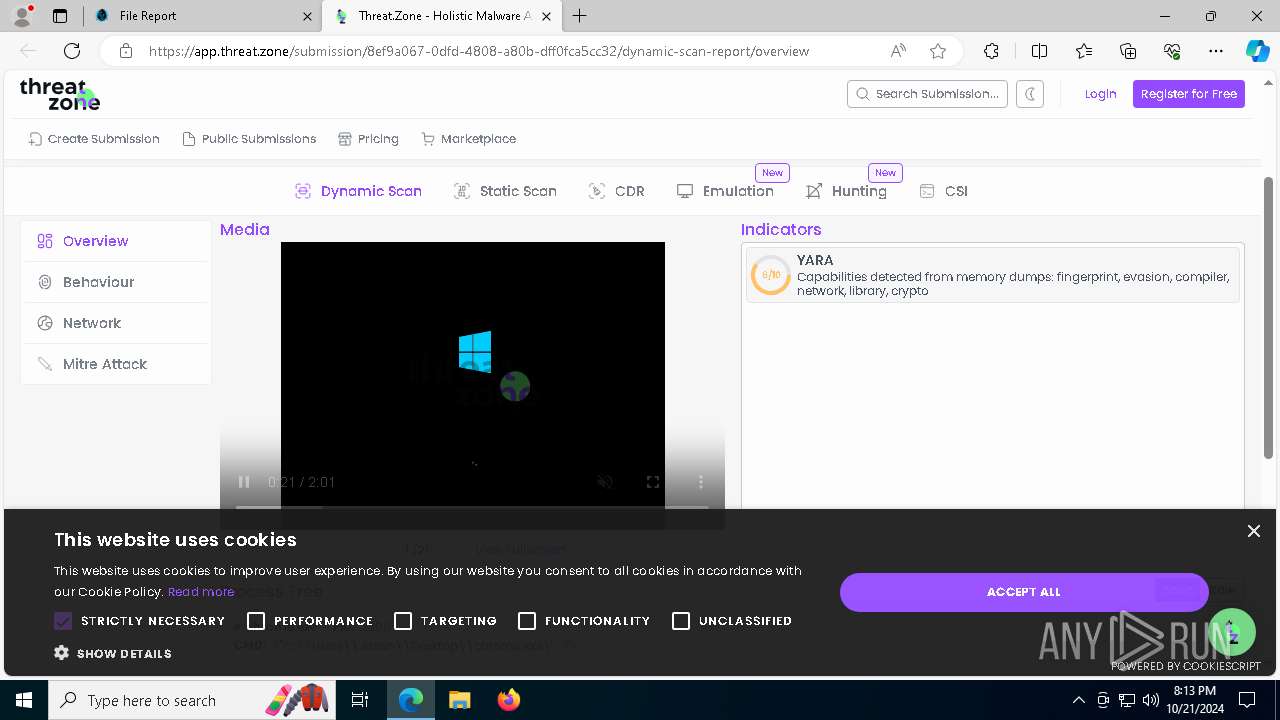Click the Read aloud icon
1280x720 pixels.
[898, 51]
